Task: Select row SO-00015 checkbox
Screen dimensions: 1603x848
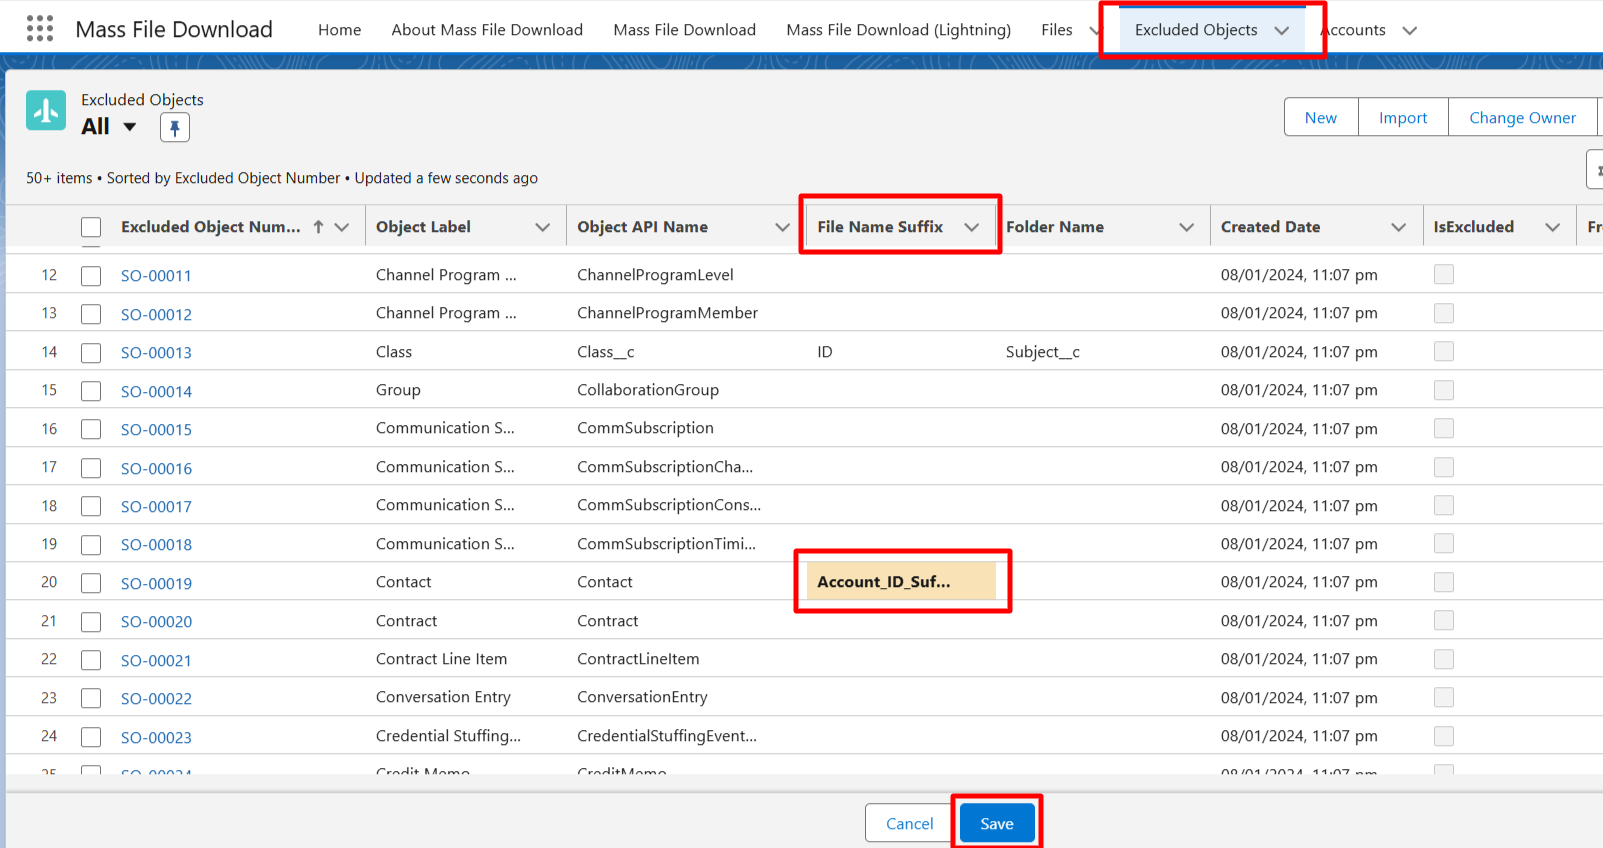Action: (x=91, y=430)
